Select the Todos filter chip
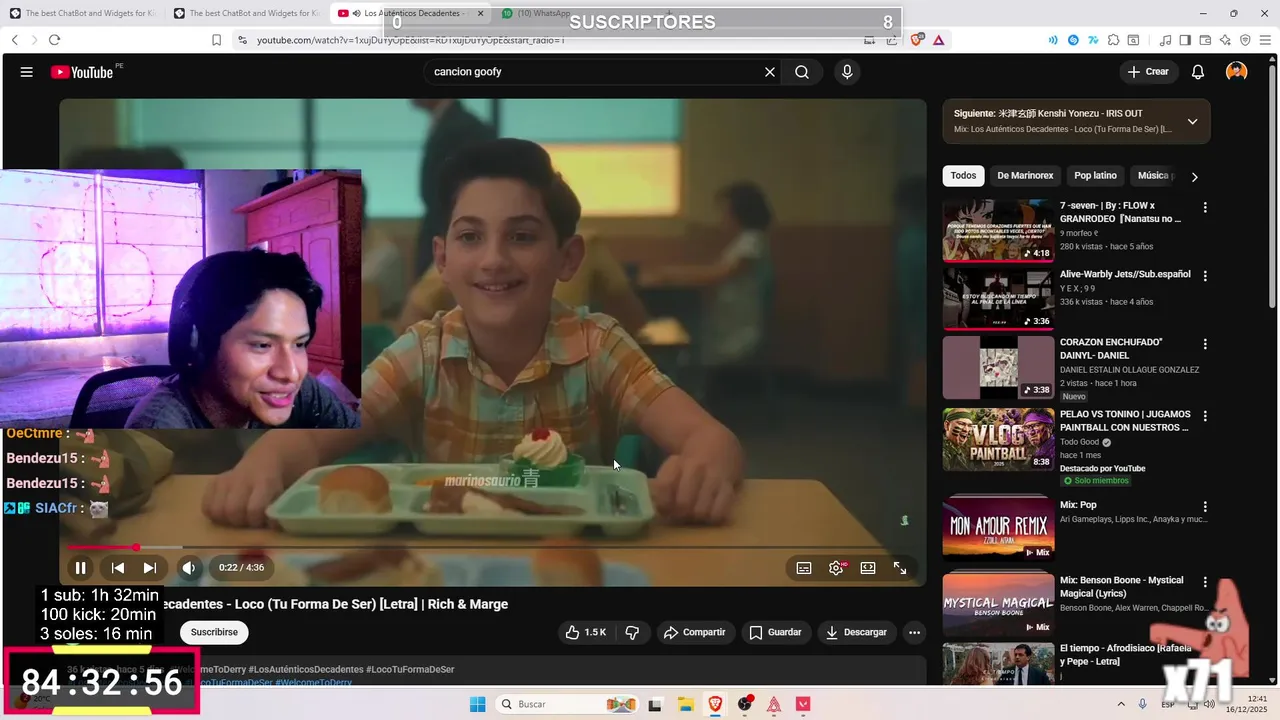 pyautogui.click(x=963, y=175)
